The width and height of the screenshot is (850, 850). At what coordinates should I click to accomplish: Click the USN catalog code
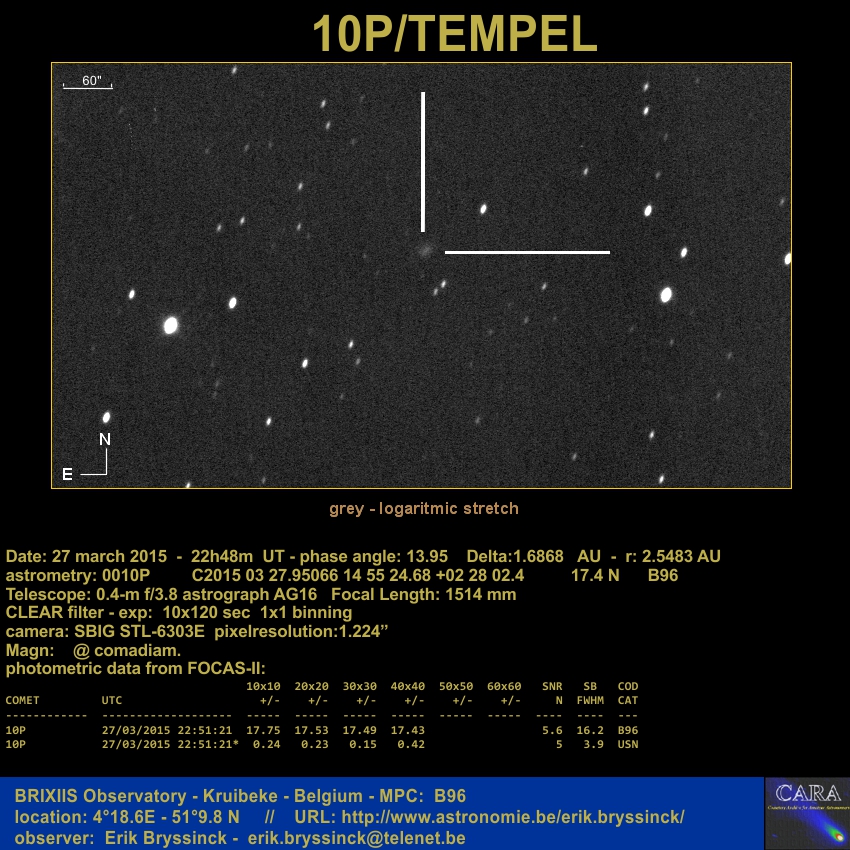[x=628, y=744]
